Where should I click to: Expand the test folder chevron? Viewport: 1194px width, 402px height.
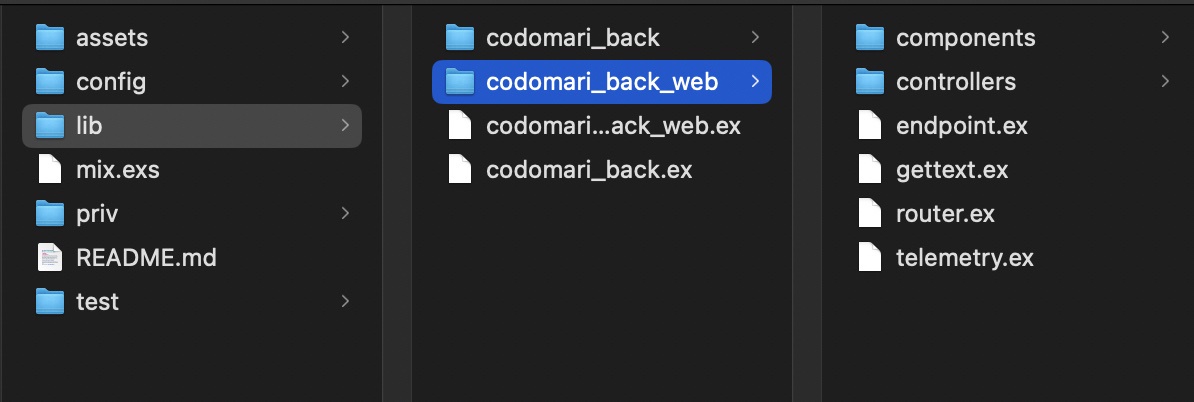click(x=346, y=301)
